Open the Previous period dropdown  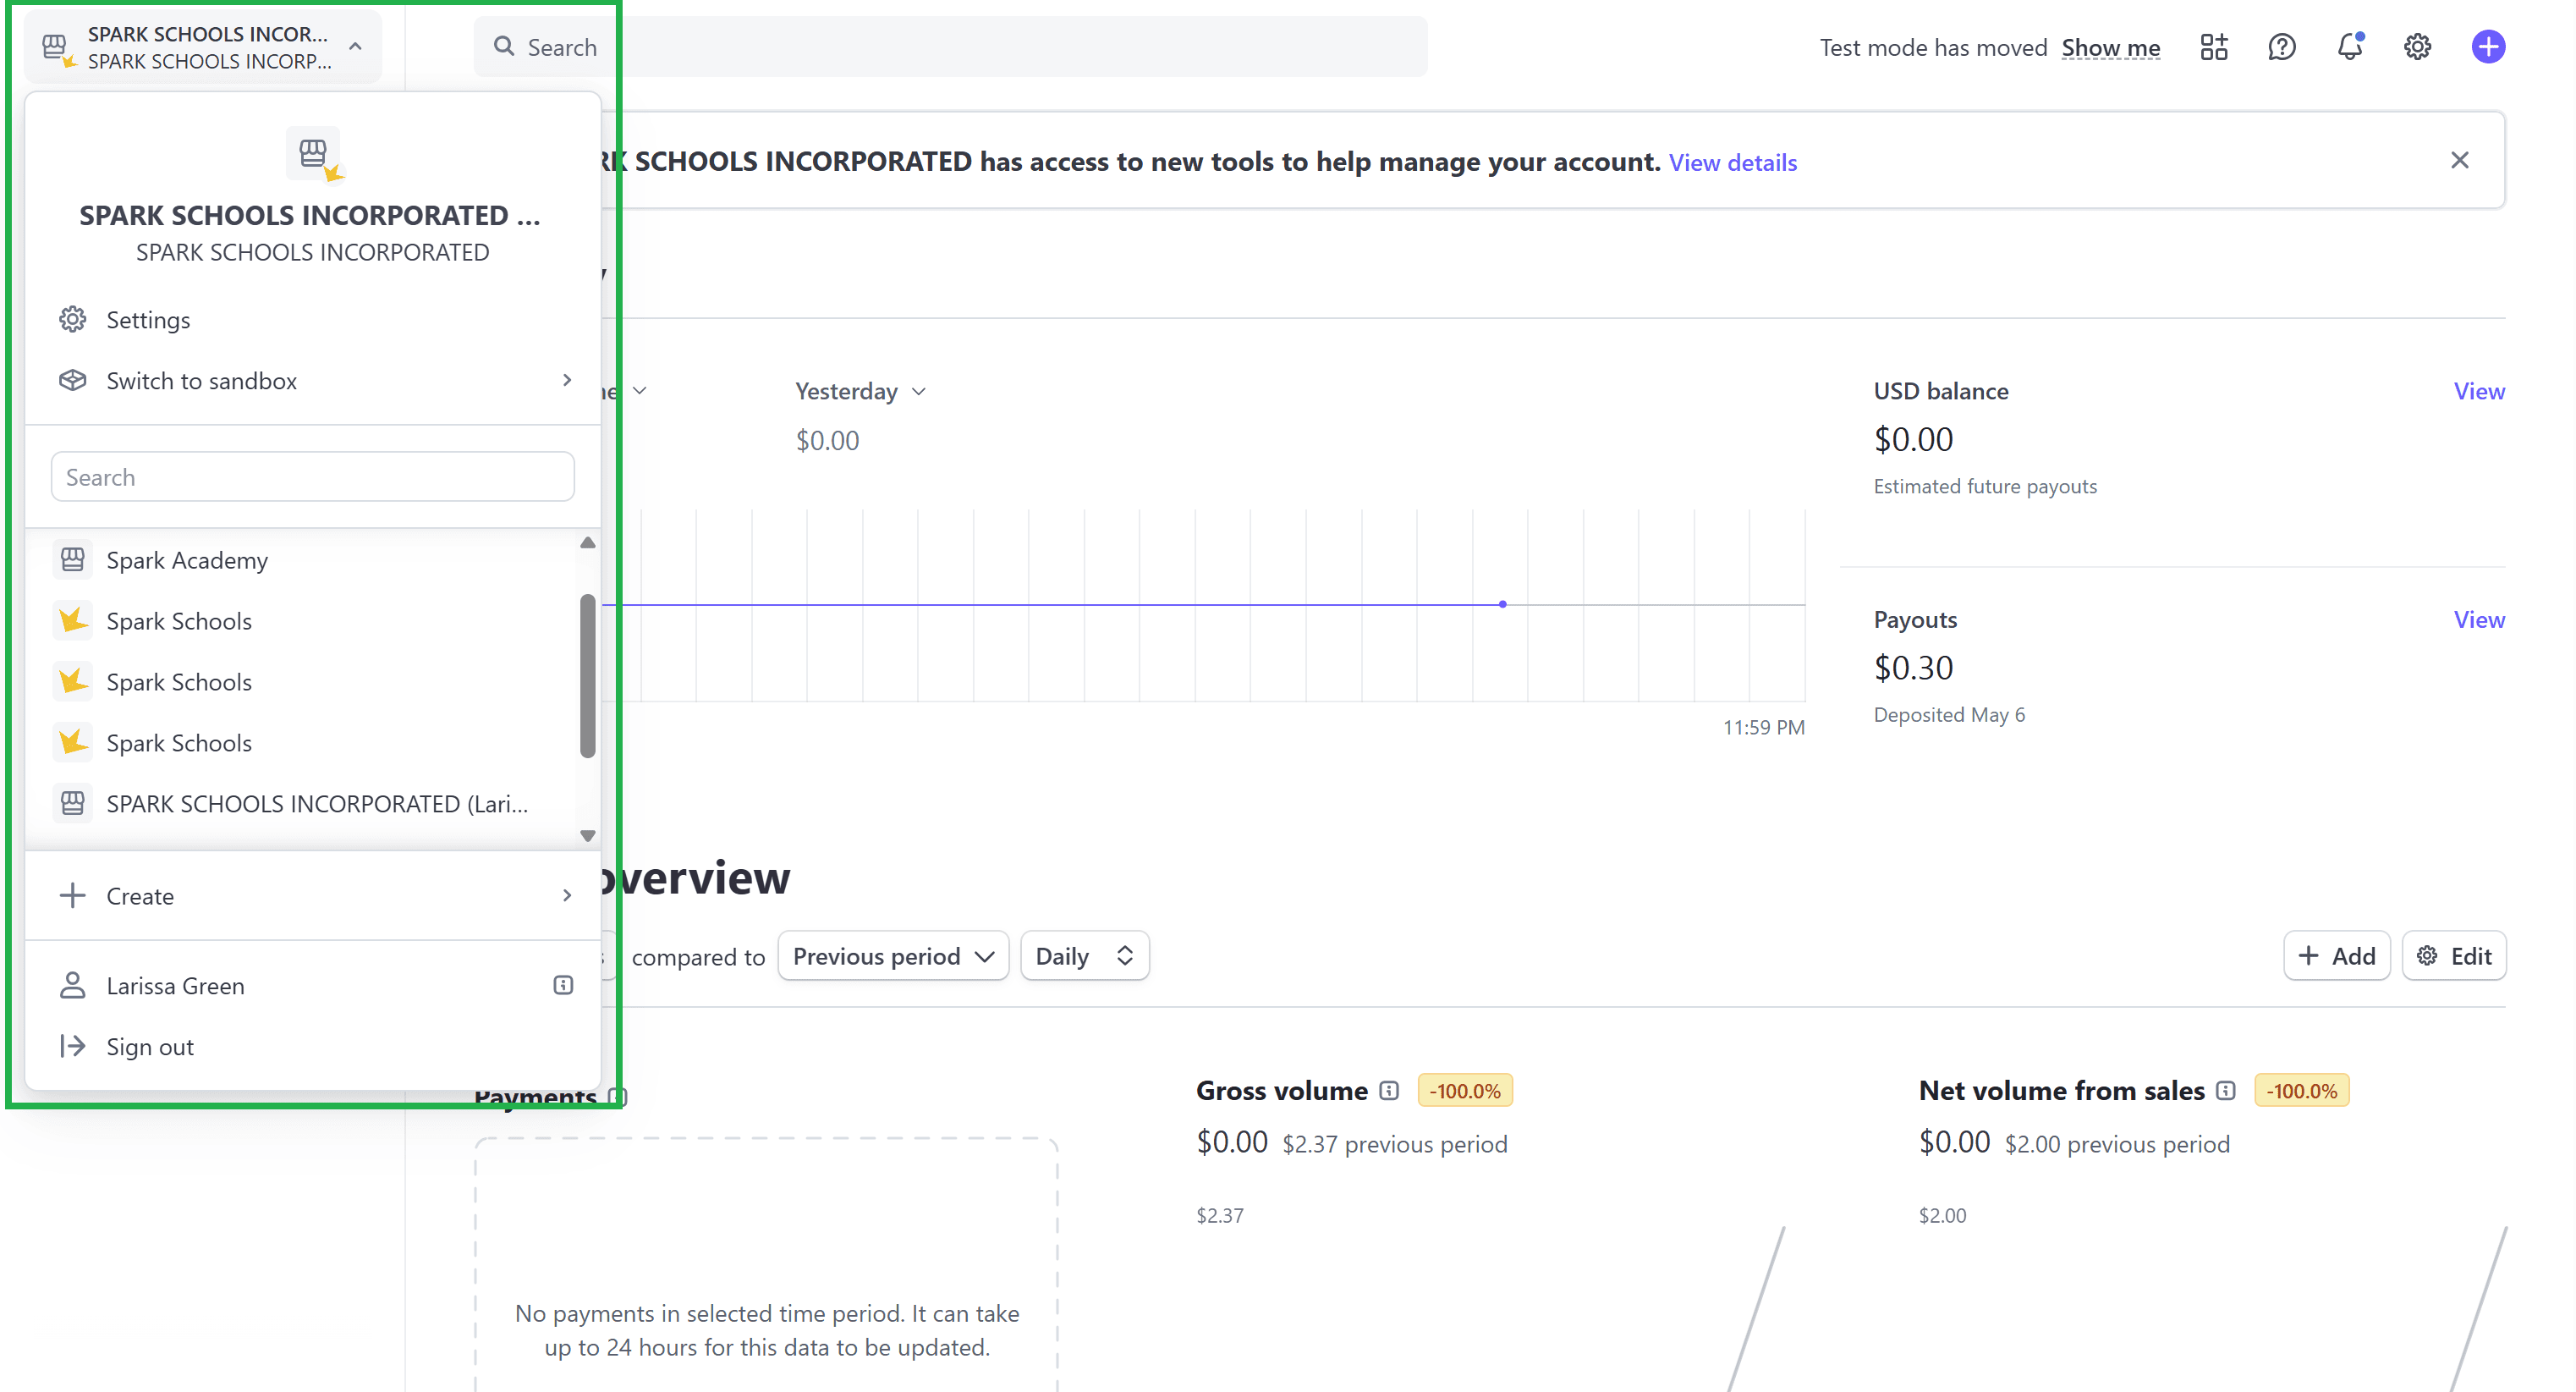892,956
